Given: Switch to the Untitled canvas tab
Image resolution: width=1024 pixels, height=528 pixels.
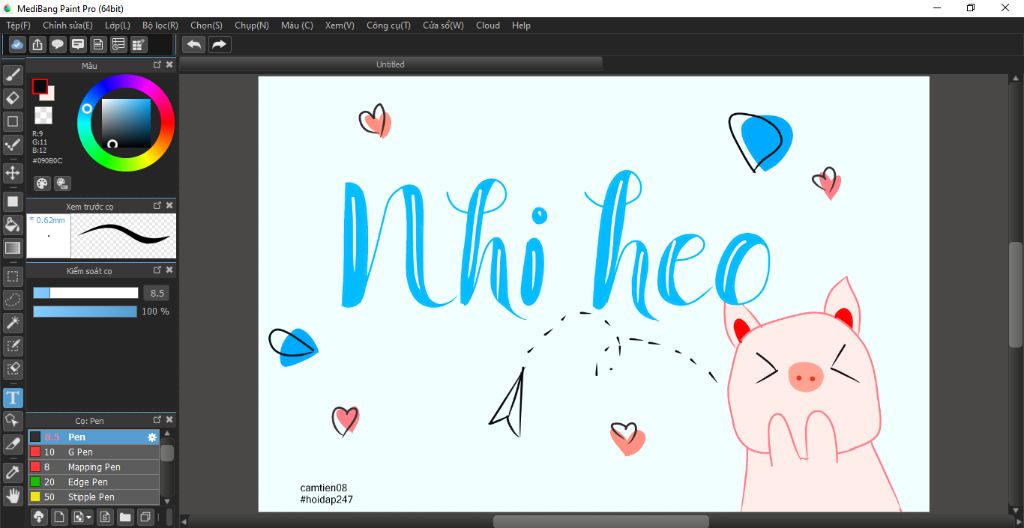Looking at the screenshot, I should pyautogui.click(x=391, y=64).
